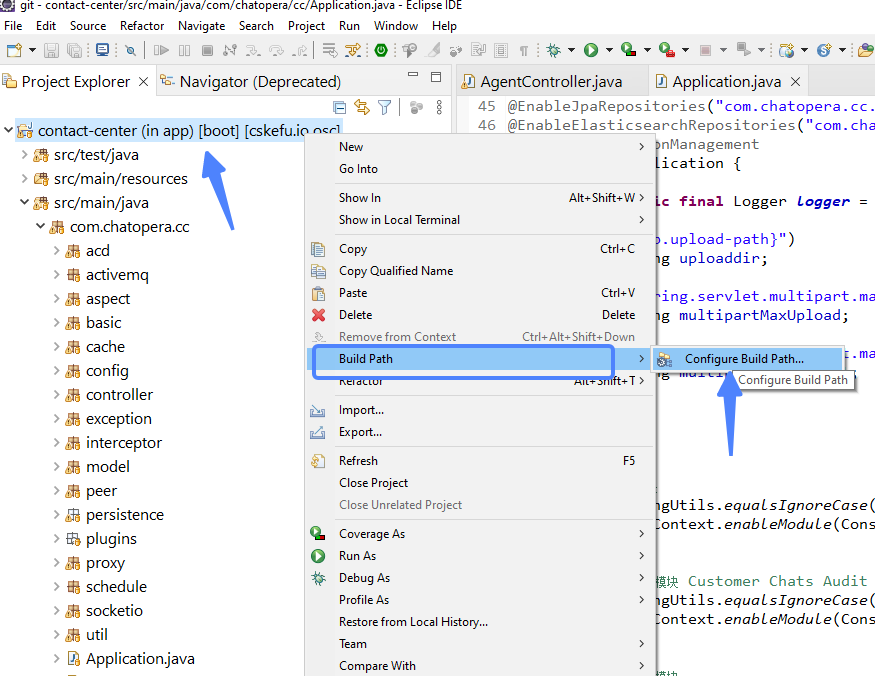Collapse the com.chatopera.cc package
The width and height of the screenshot is (875, 676).
(x=40, y=226)
